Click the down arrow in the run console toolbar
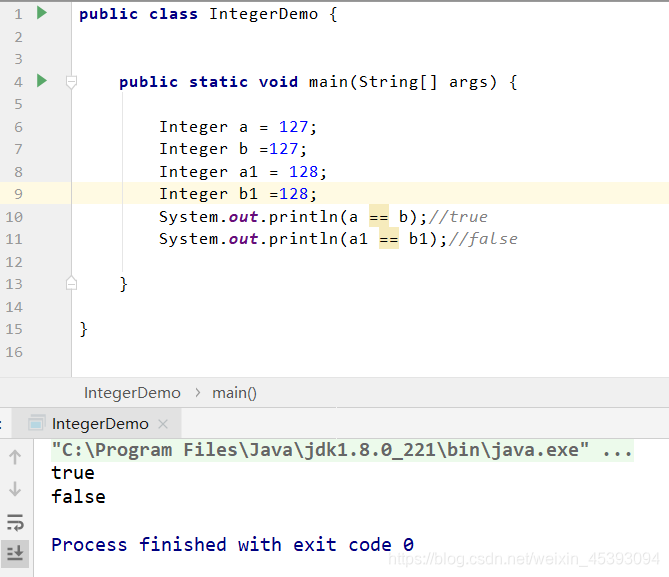The height and width of the screenshot is (577, 669). pyautogui.click(x=15, y=489)
